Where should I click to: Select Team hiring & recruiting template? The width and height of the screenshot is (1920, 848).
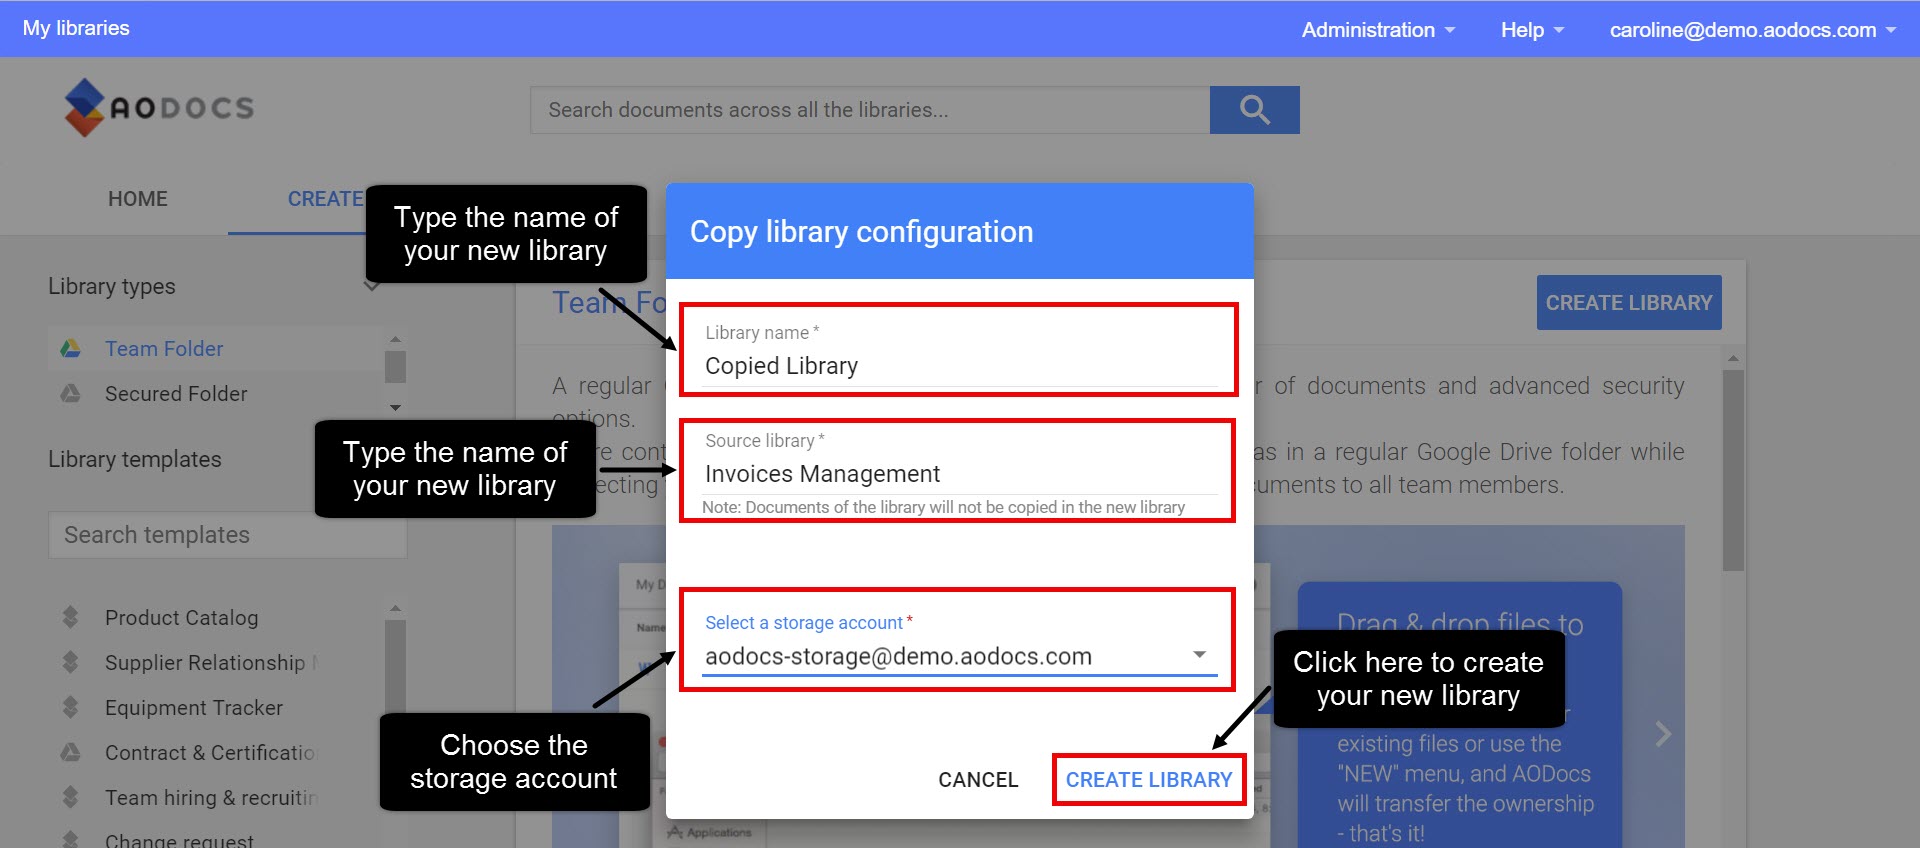click(x=212, y=797)
